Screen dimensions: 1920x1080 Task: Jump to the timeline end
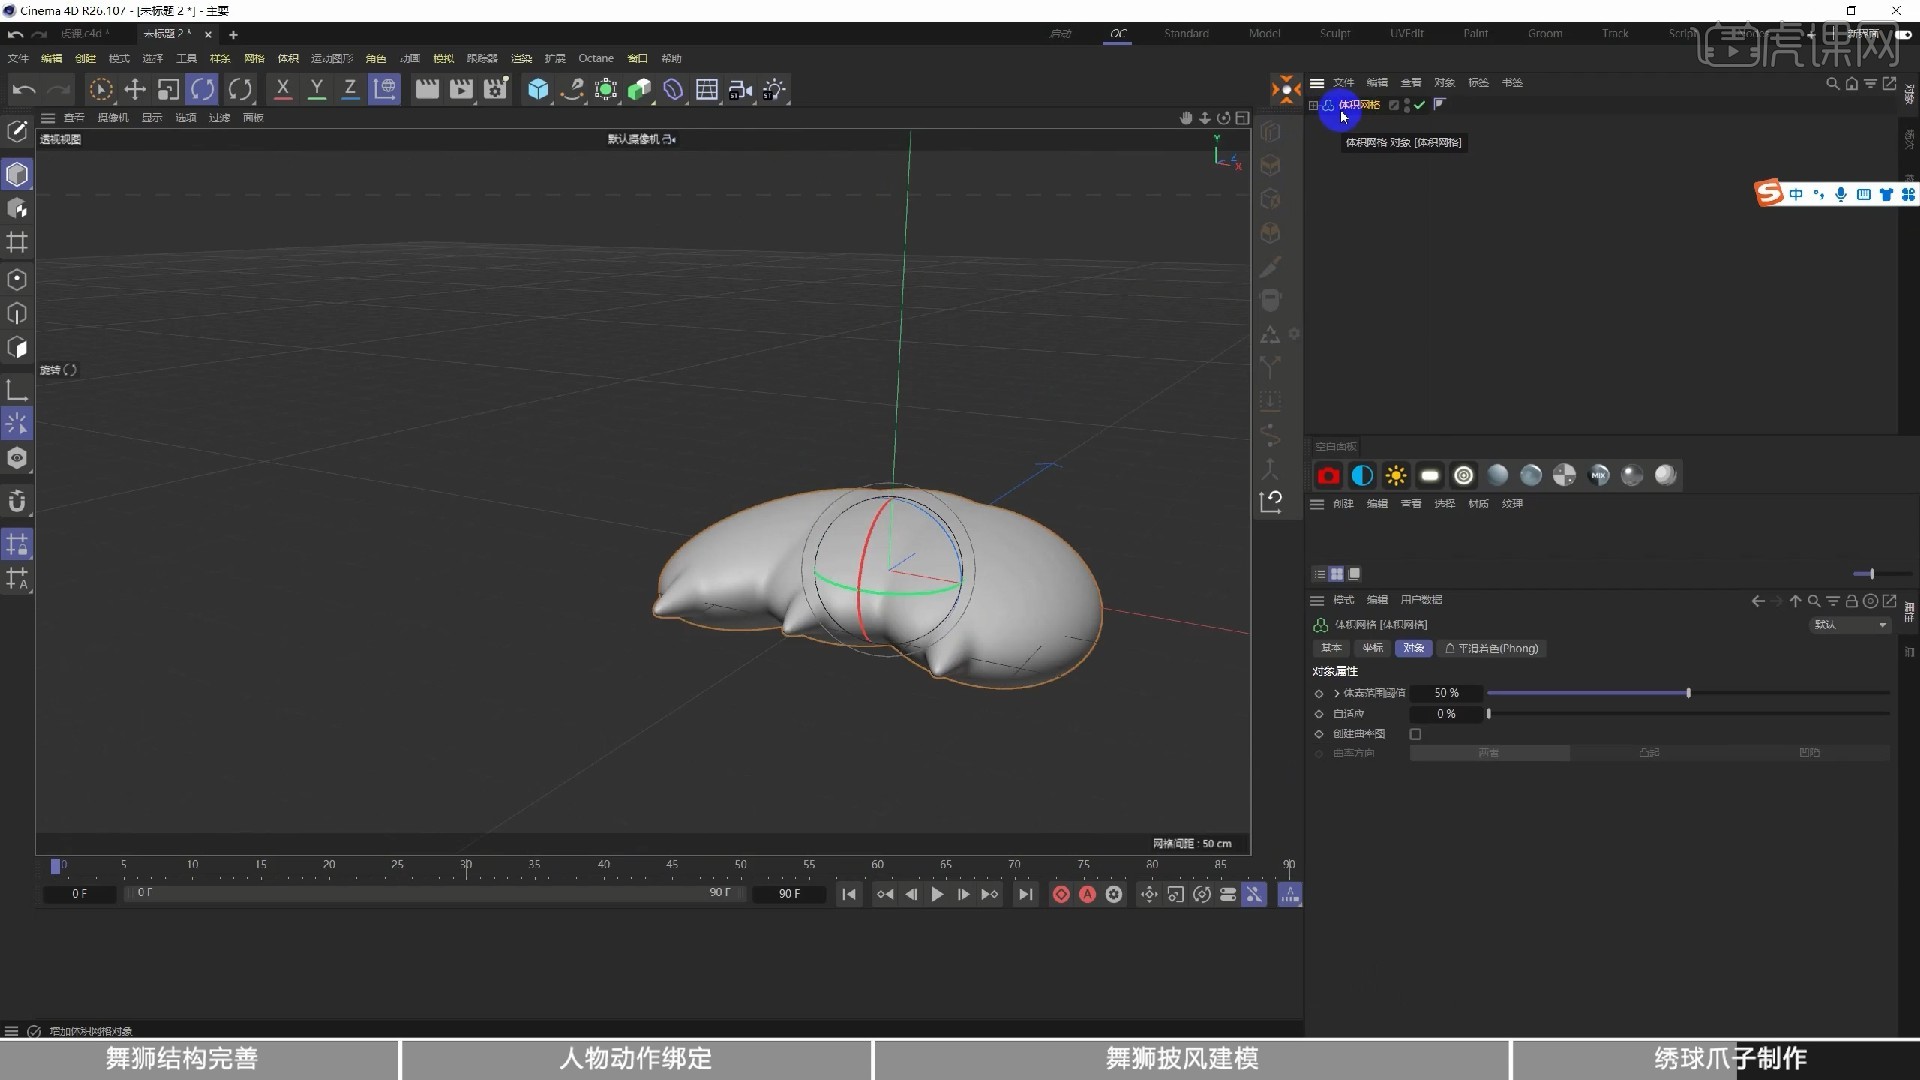click(1025, 895)
